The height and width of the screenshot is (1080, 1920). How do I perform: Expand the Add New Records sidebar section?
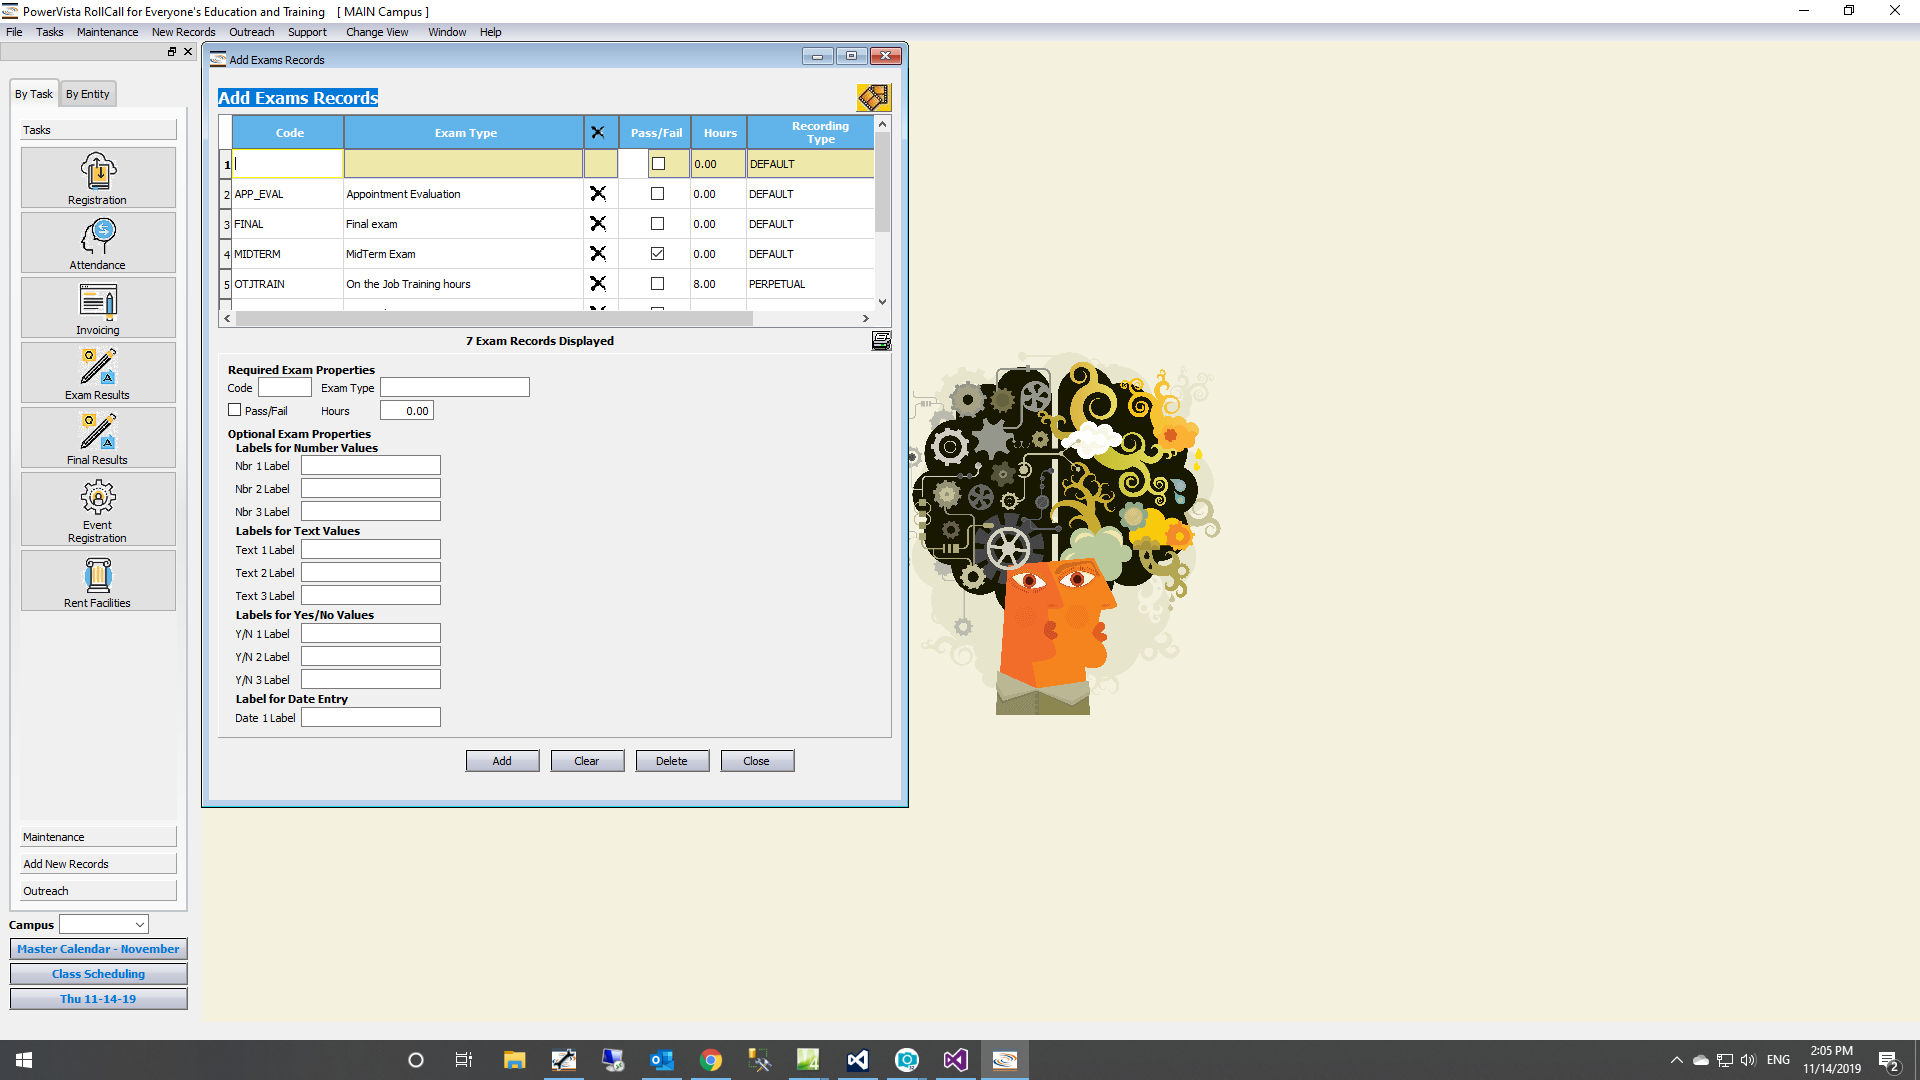click(98, 864)
